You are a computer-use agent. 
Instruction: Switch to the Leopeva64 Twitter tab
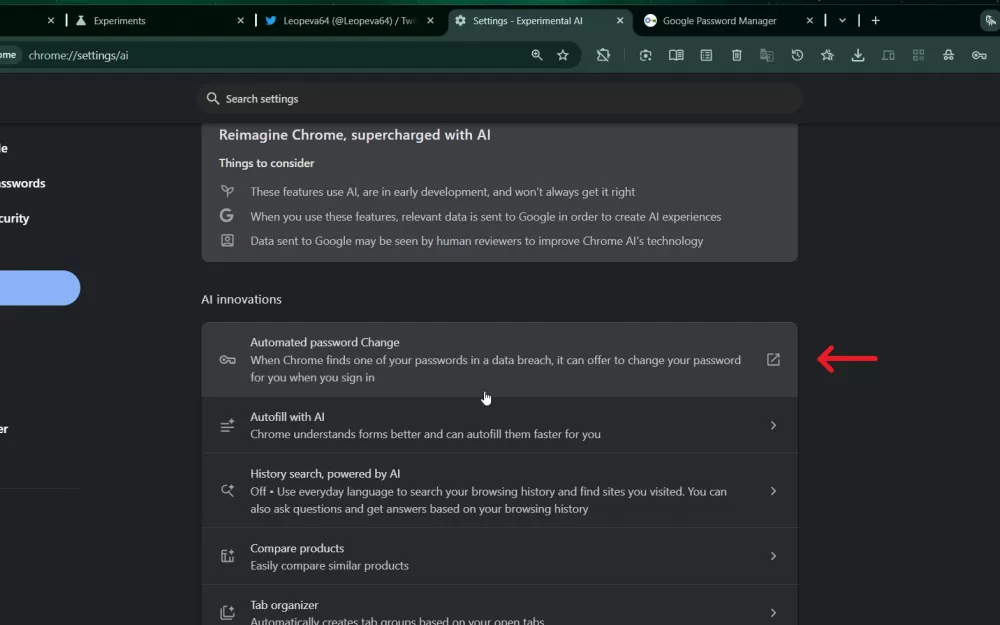pos(349,20)
